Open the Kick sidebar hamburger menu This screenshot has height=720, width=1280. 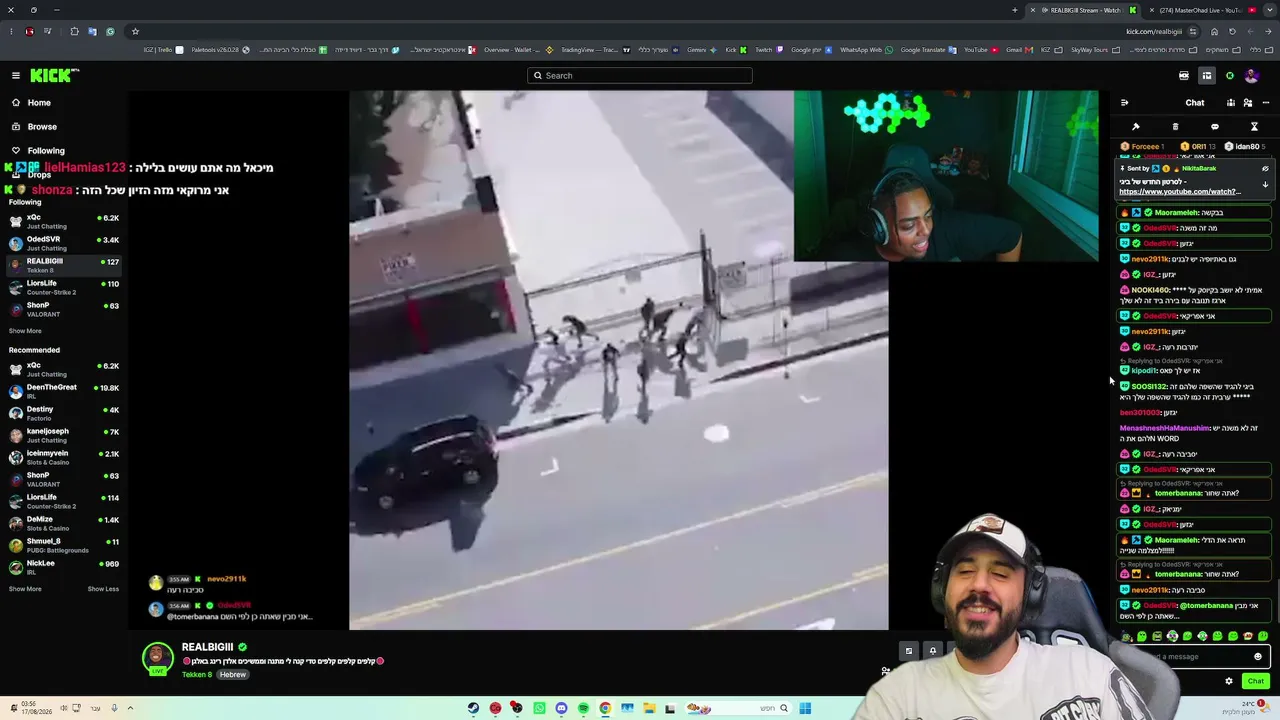(x=16, y=75)
